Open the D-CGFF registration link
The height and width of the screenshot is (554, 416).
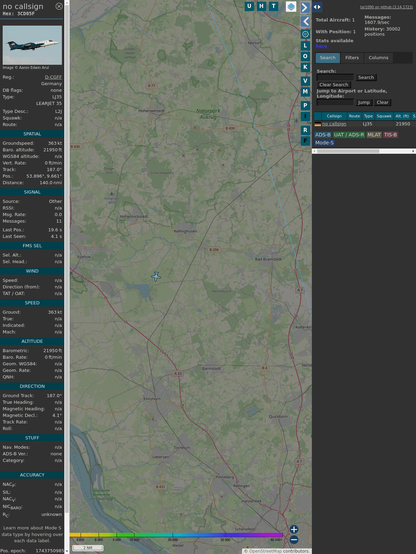click(53, 77)
